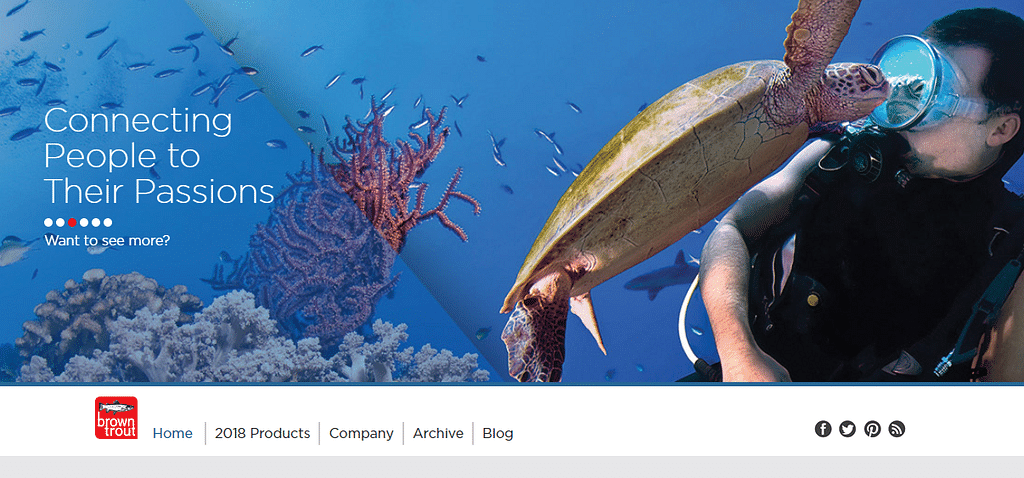Open the Company menu item
Viewport: 1024px width, 478px height.
[361, 434]
